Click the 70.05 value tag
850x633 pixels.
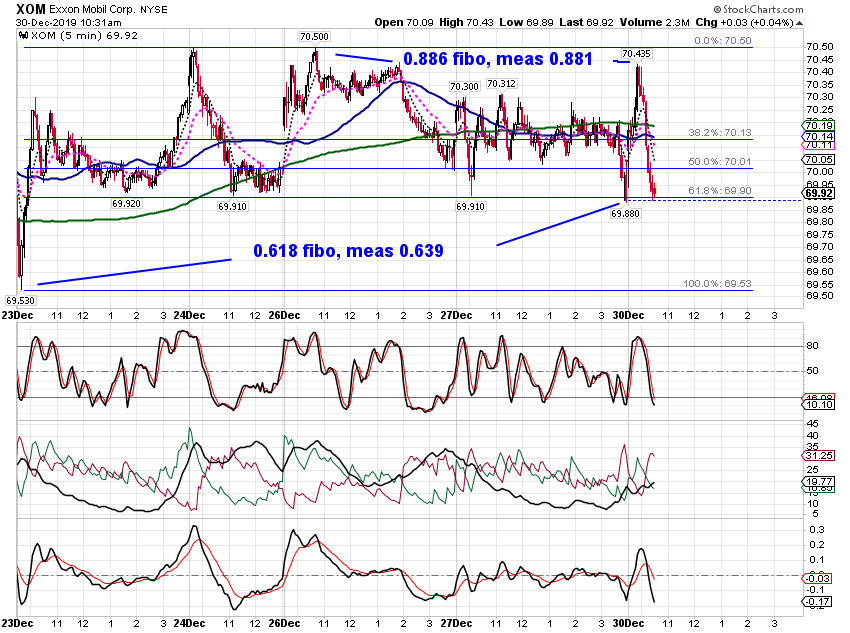click(x=819, y=159)
